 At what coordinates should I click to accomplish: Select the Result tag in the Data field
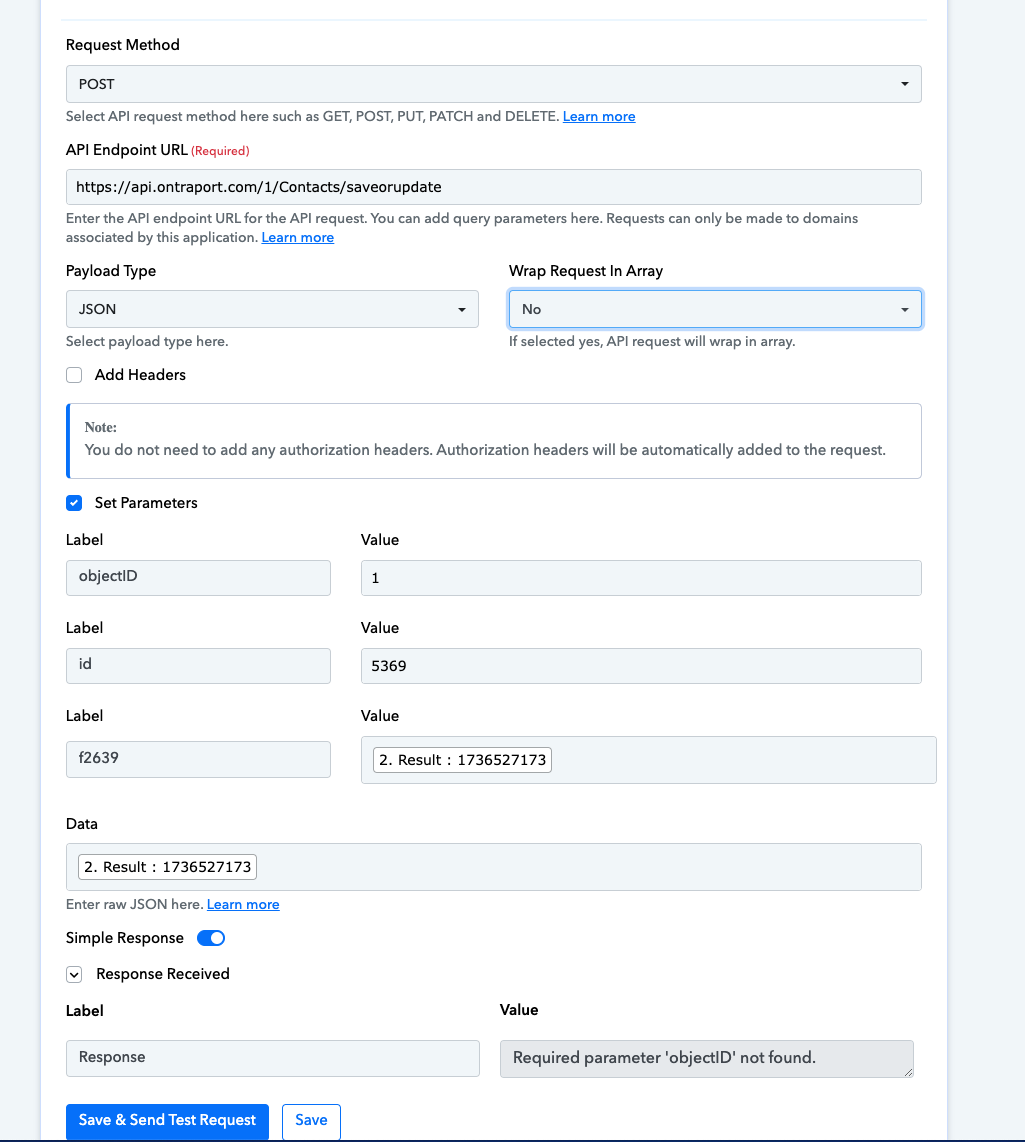[x=167, y=867]
